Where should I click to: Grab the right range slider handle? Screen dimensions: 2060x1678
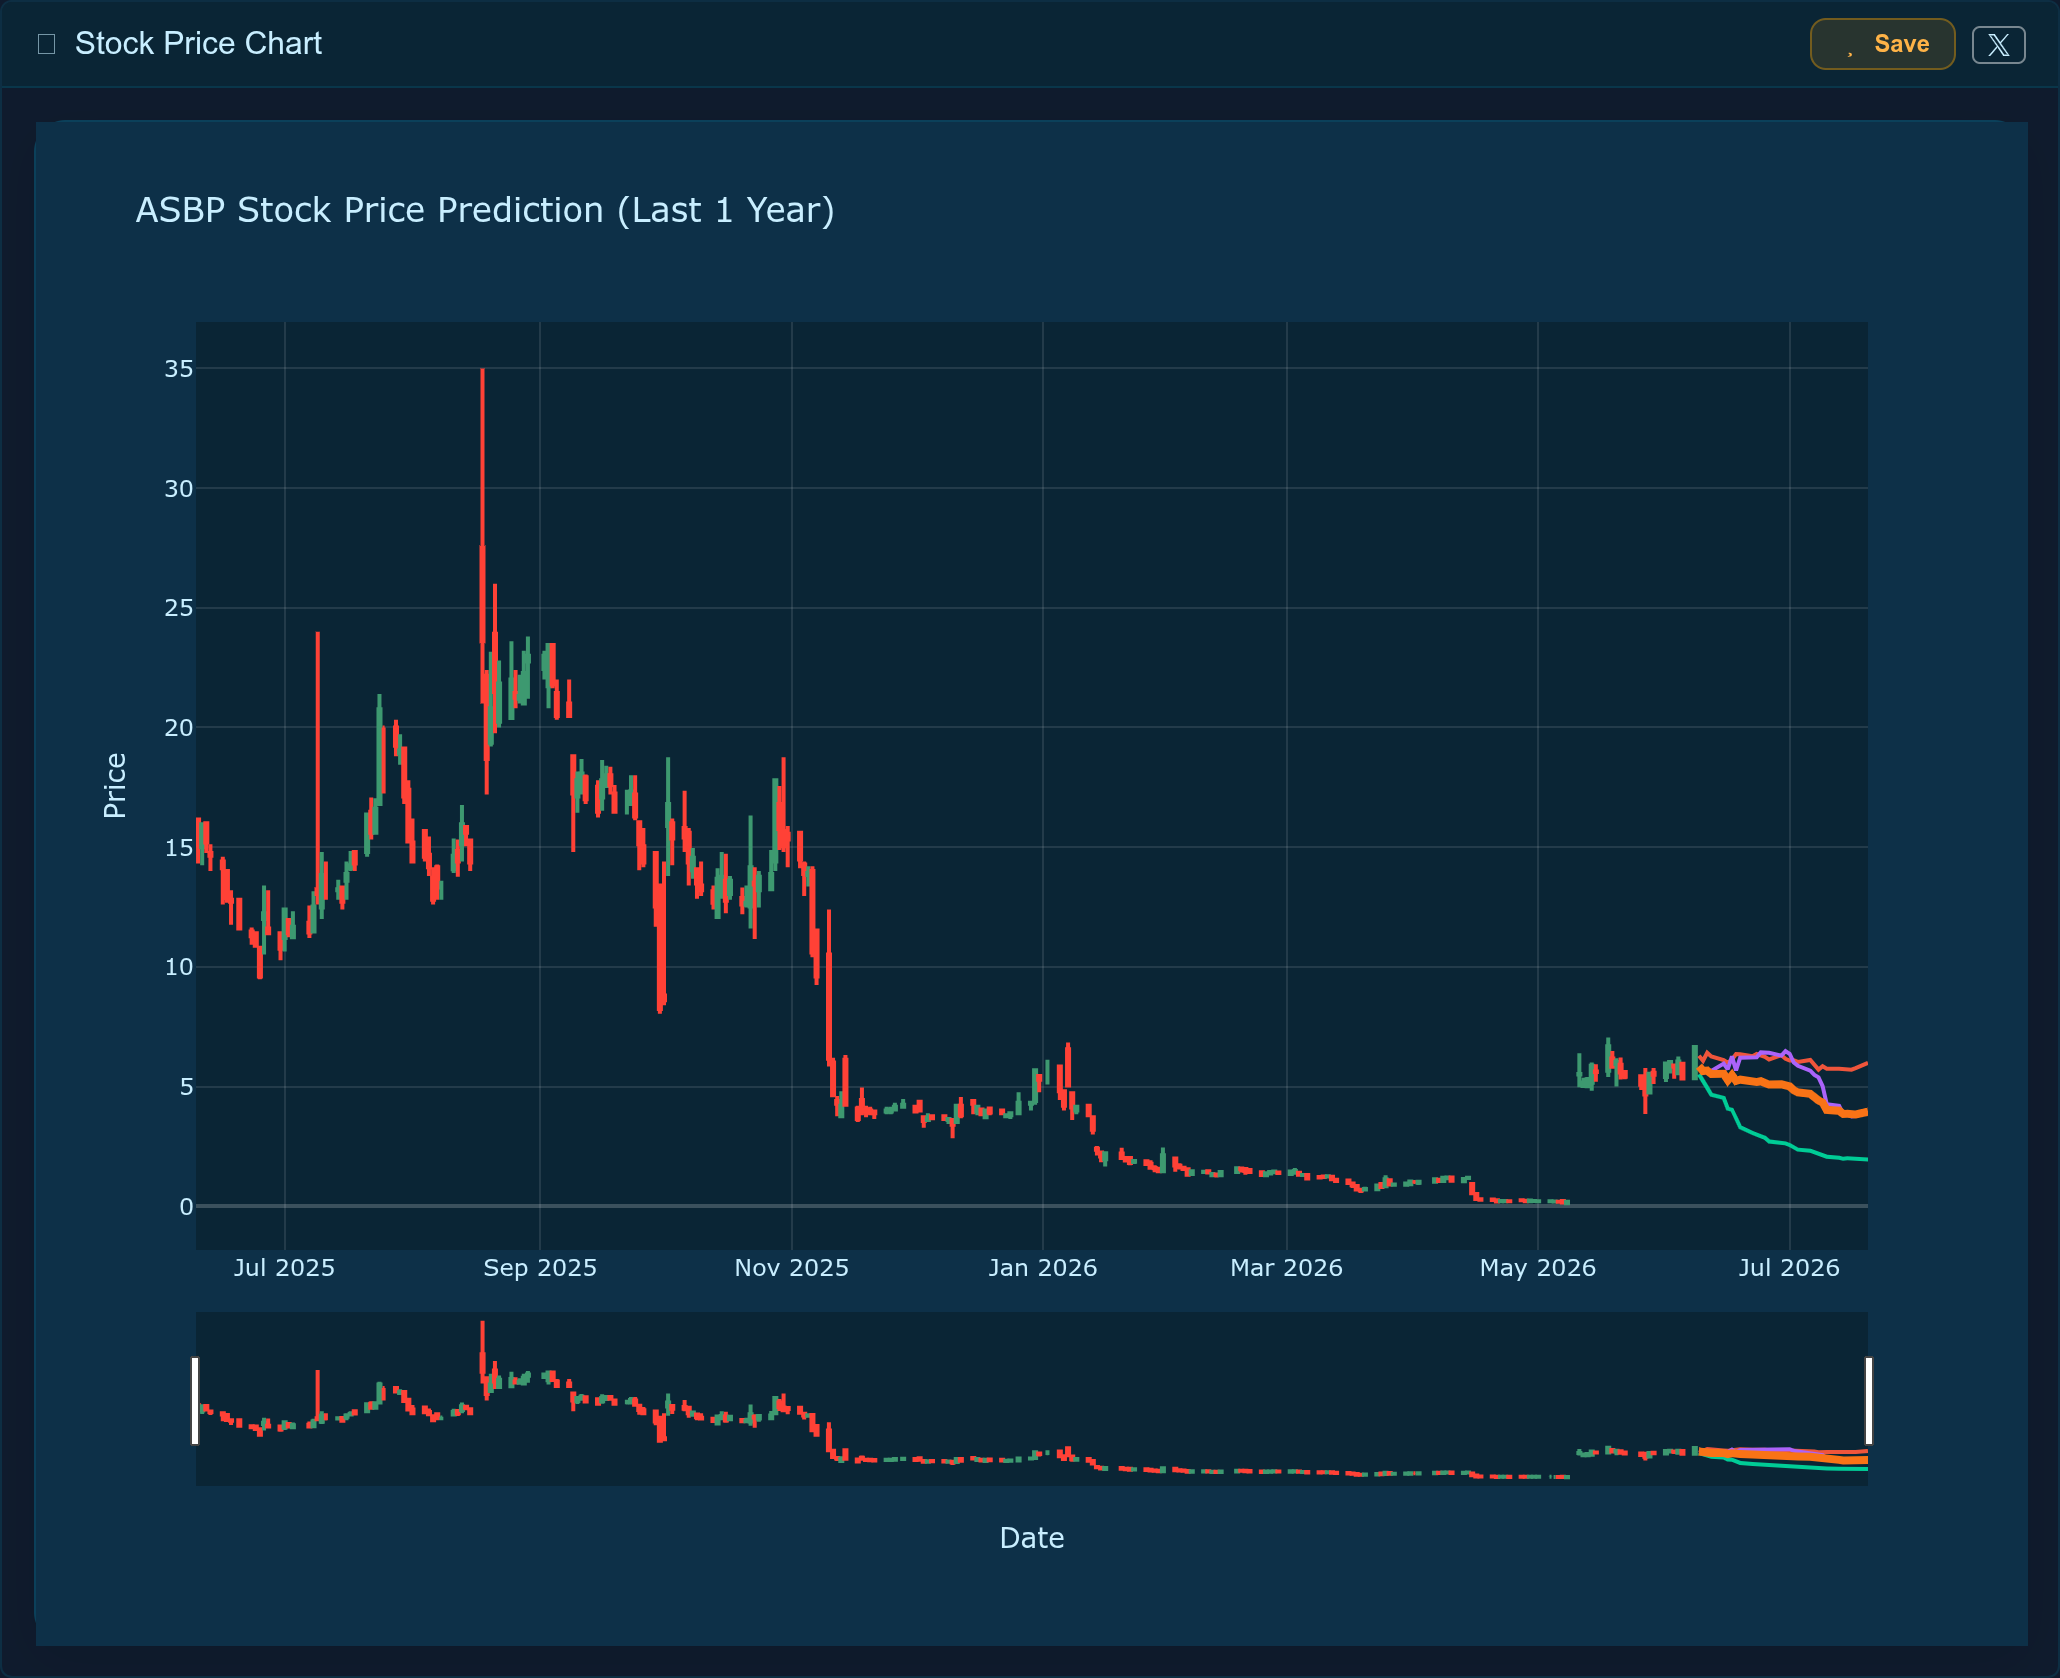click(1868, 1400)
